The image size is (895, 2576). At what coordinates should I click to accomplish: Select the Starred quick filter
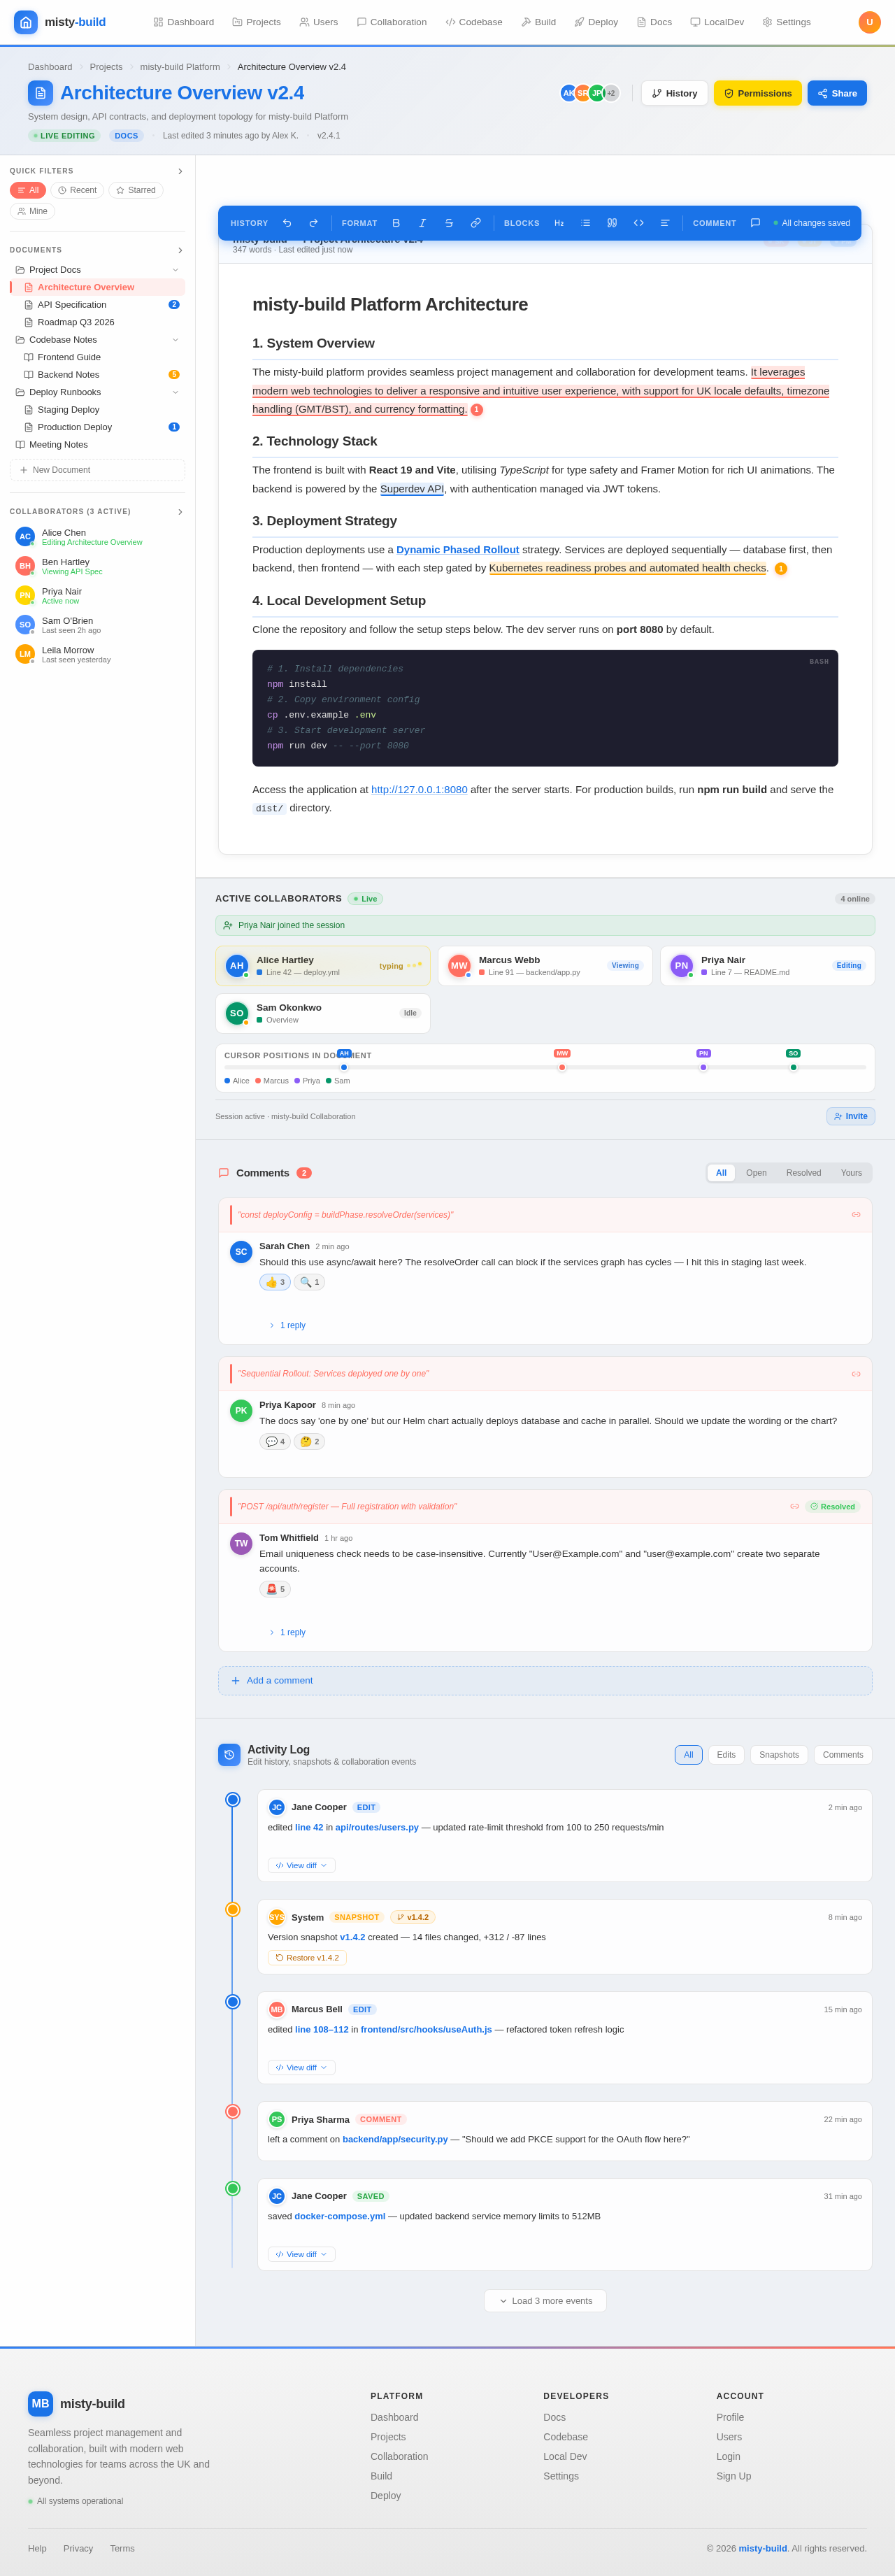(136, 190)
